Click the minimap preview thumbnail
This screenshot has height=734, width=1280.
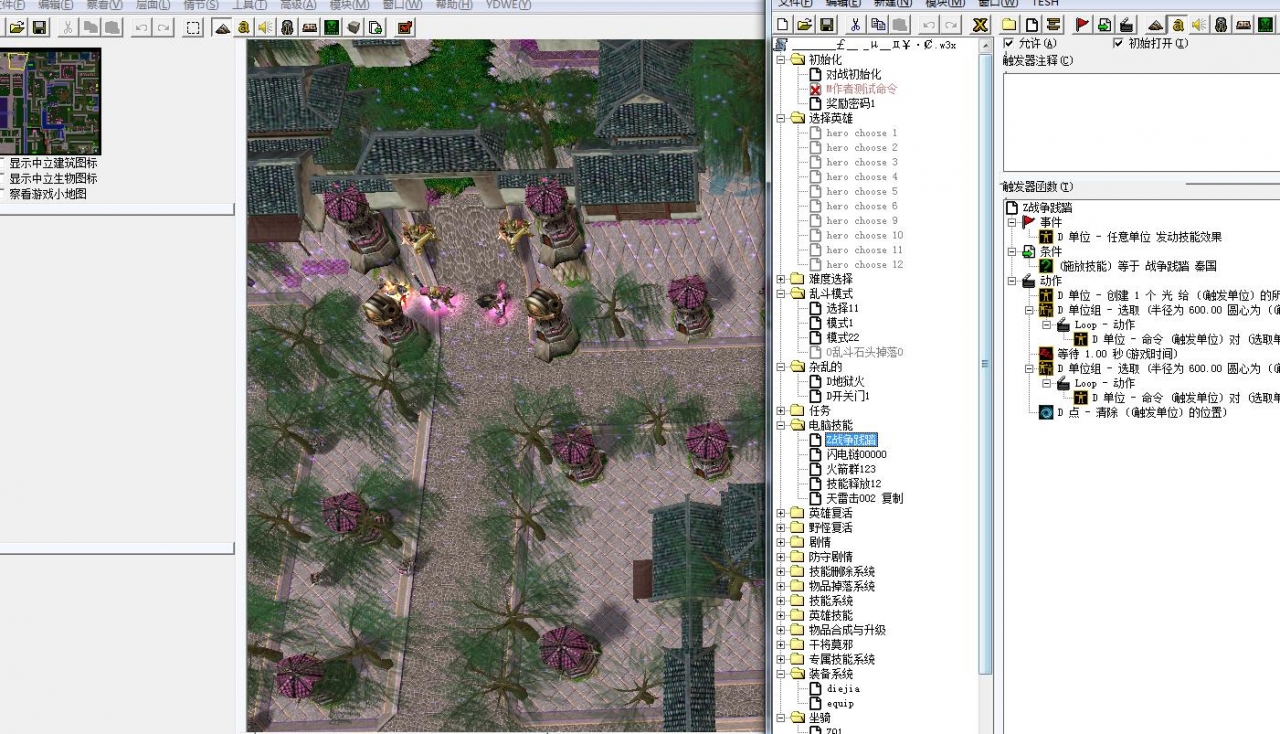[x=50, y=102]
